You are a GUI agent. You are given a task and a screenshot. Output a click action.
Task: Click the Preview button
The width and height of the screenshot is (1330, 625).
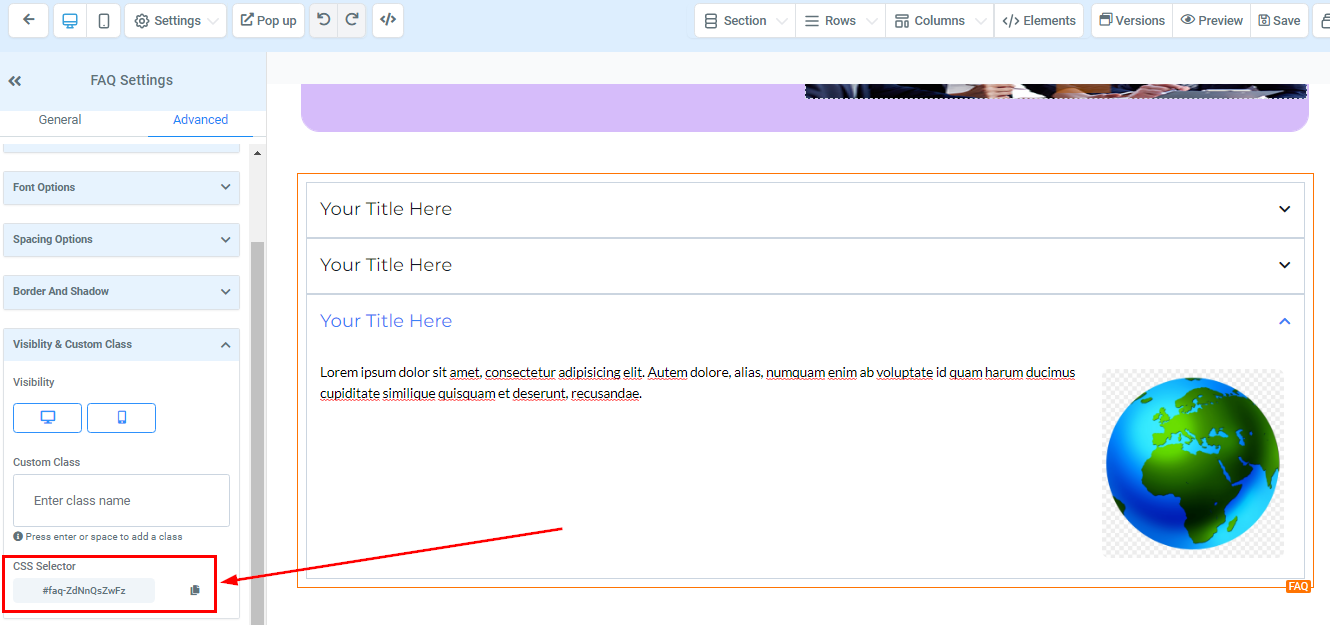point(1211,20)
